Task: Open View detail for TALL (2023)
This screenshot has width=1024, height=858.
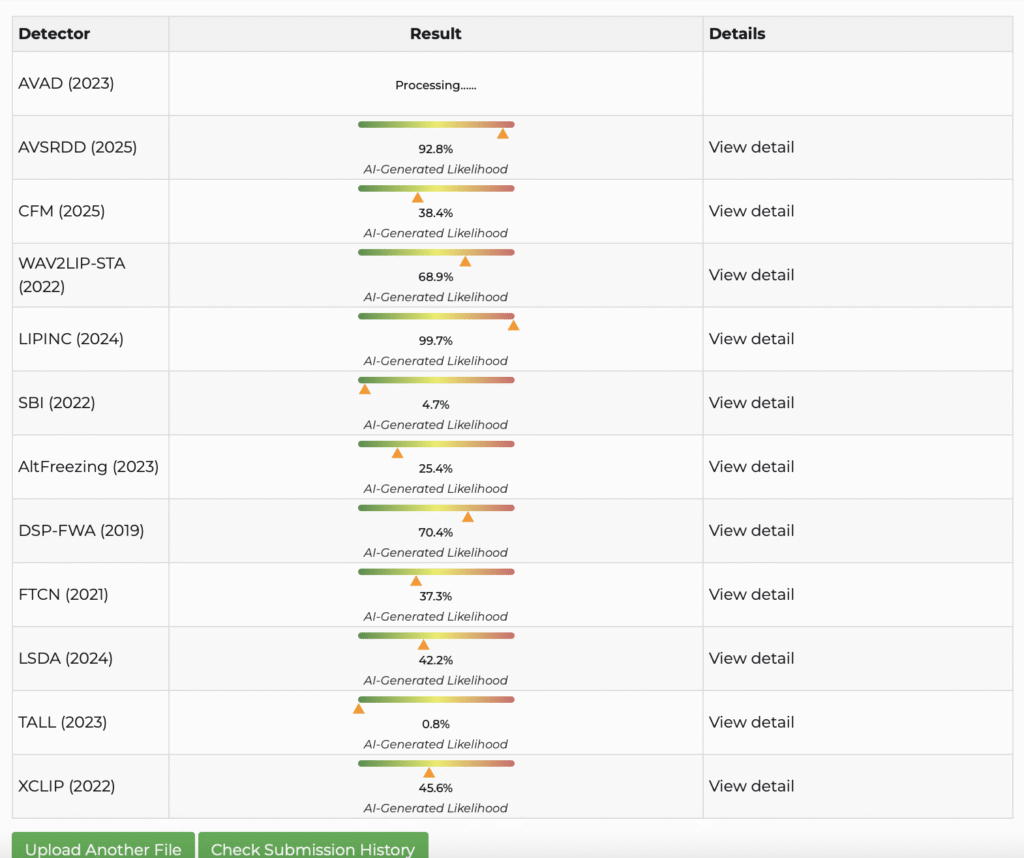Action: 751,722
